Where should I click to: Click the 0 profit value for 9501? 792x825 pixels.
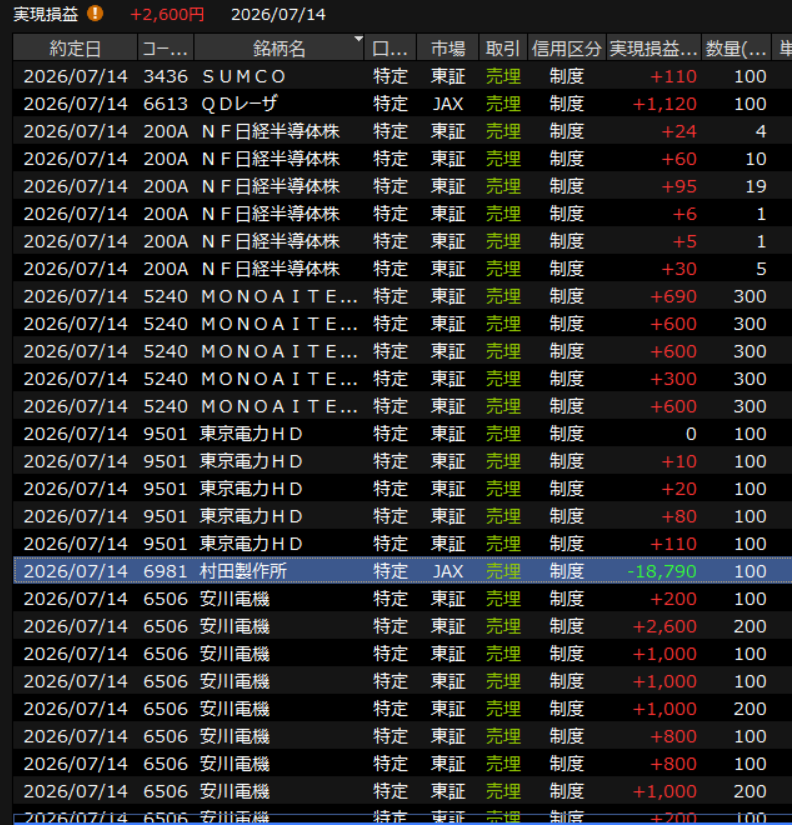[691, 434]
